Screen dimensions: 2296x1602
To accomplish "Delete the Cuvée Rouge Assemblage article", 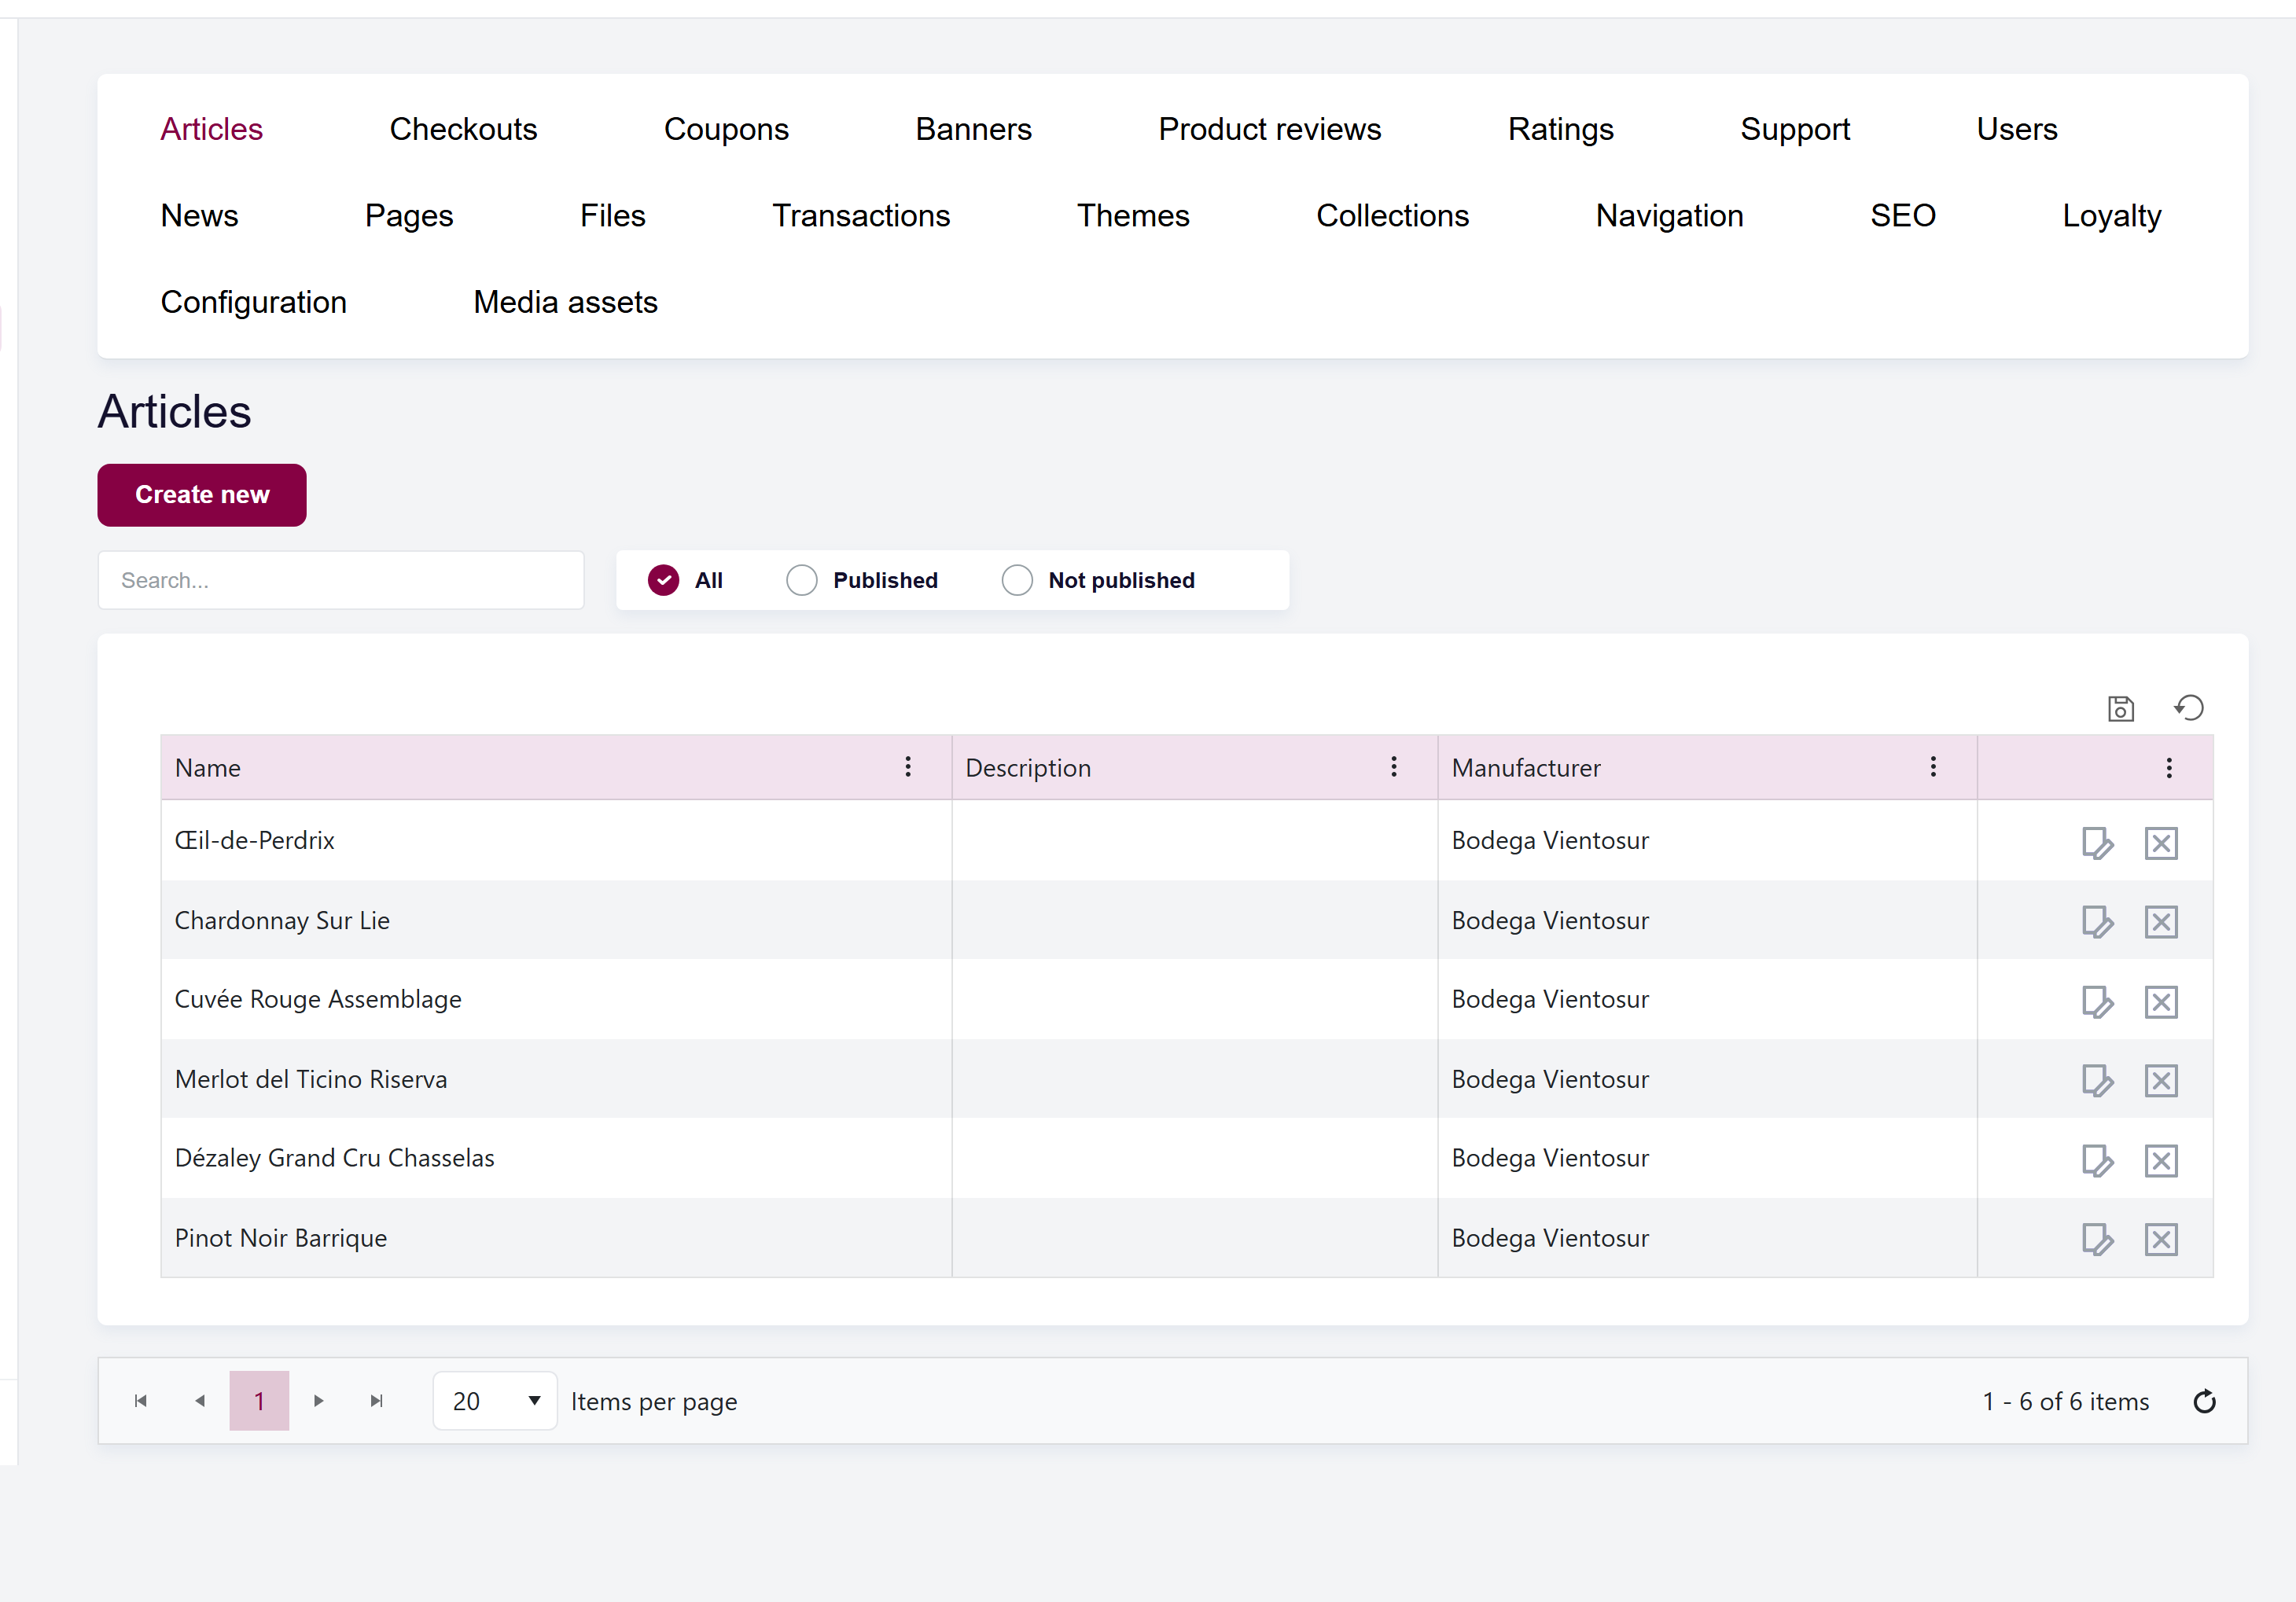I will coord(2160,1002).
